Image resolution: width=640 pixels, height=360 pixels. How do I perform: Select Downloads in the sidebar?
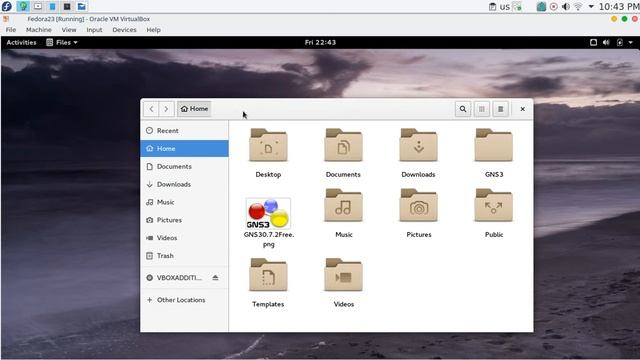184,184
